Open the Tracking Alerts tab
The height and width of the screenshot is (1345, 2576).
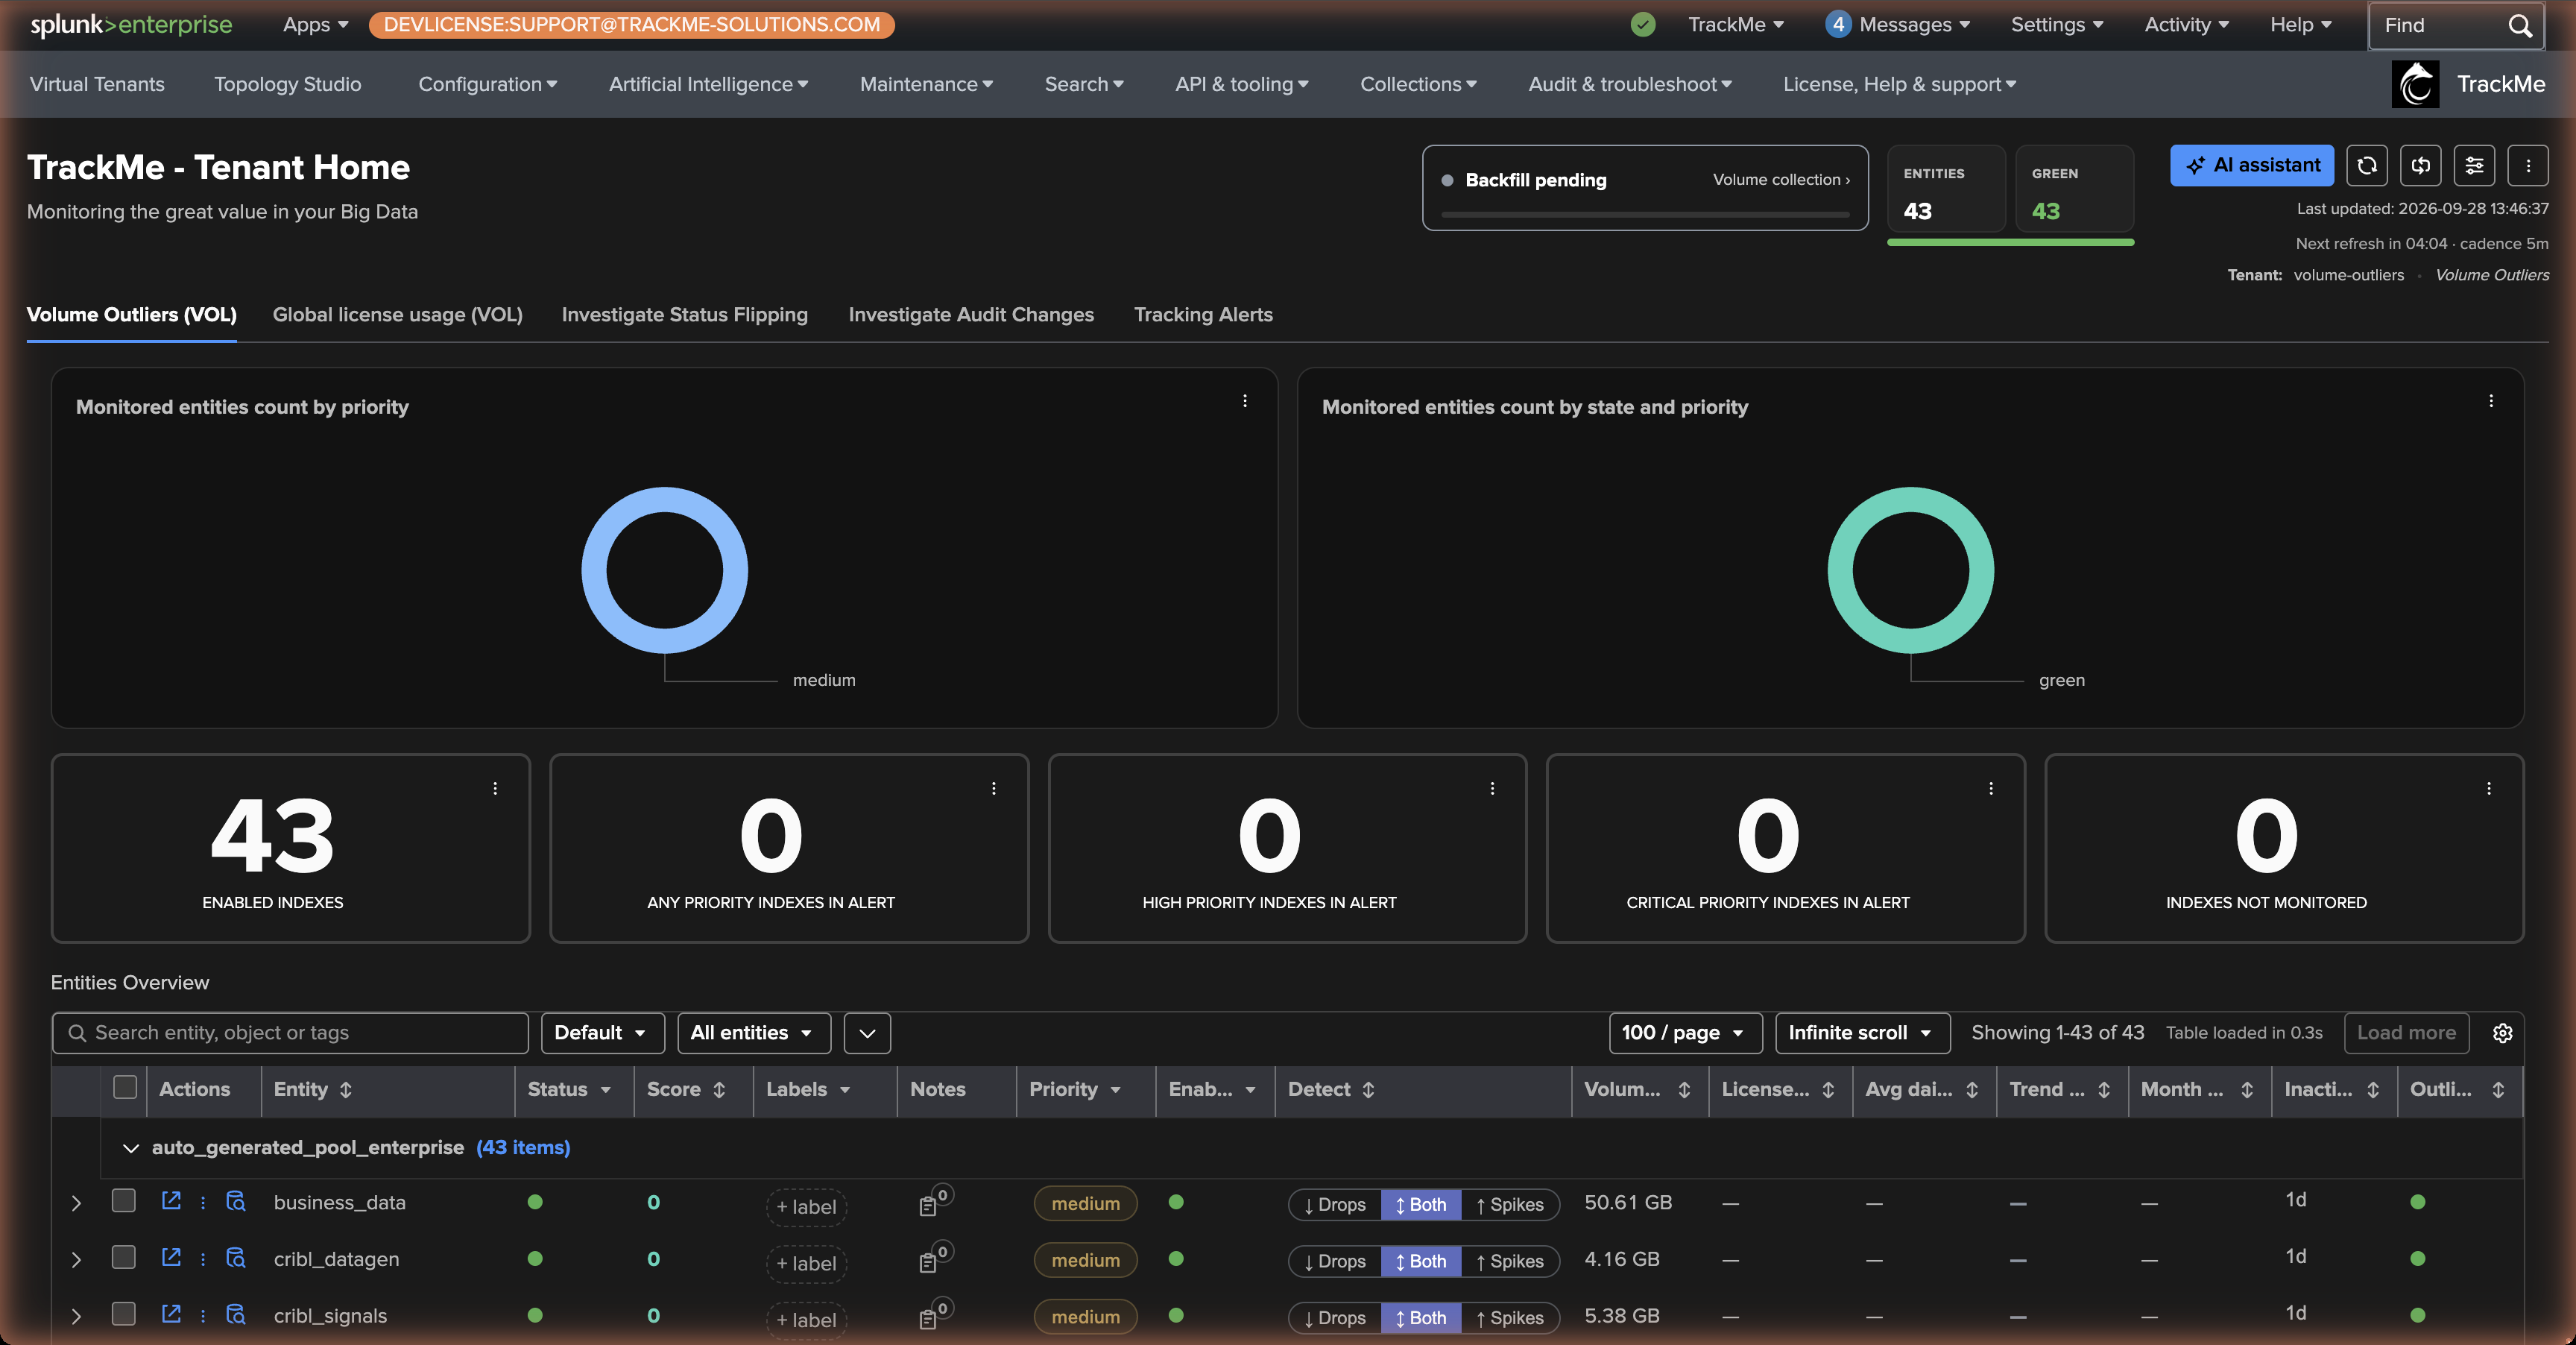(1203, 315)
